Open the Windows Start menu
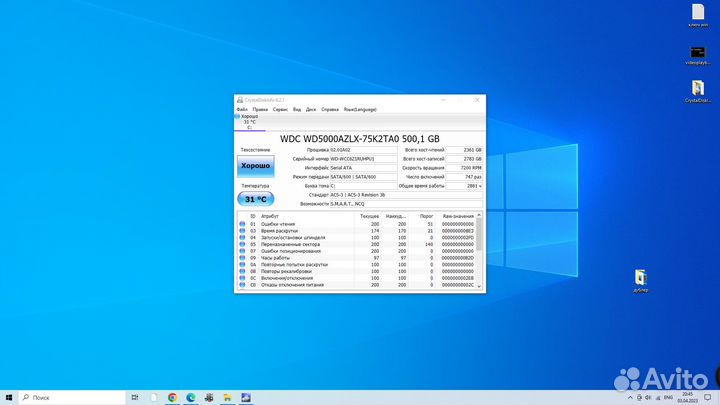 9,397
